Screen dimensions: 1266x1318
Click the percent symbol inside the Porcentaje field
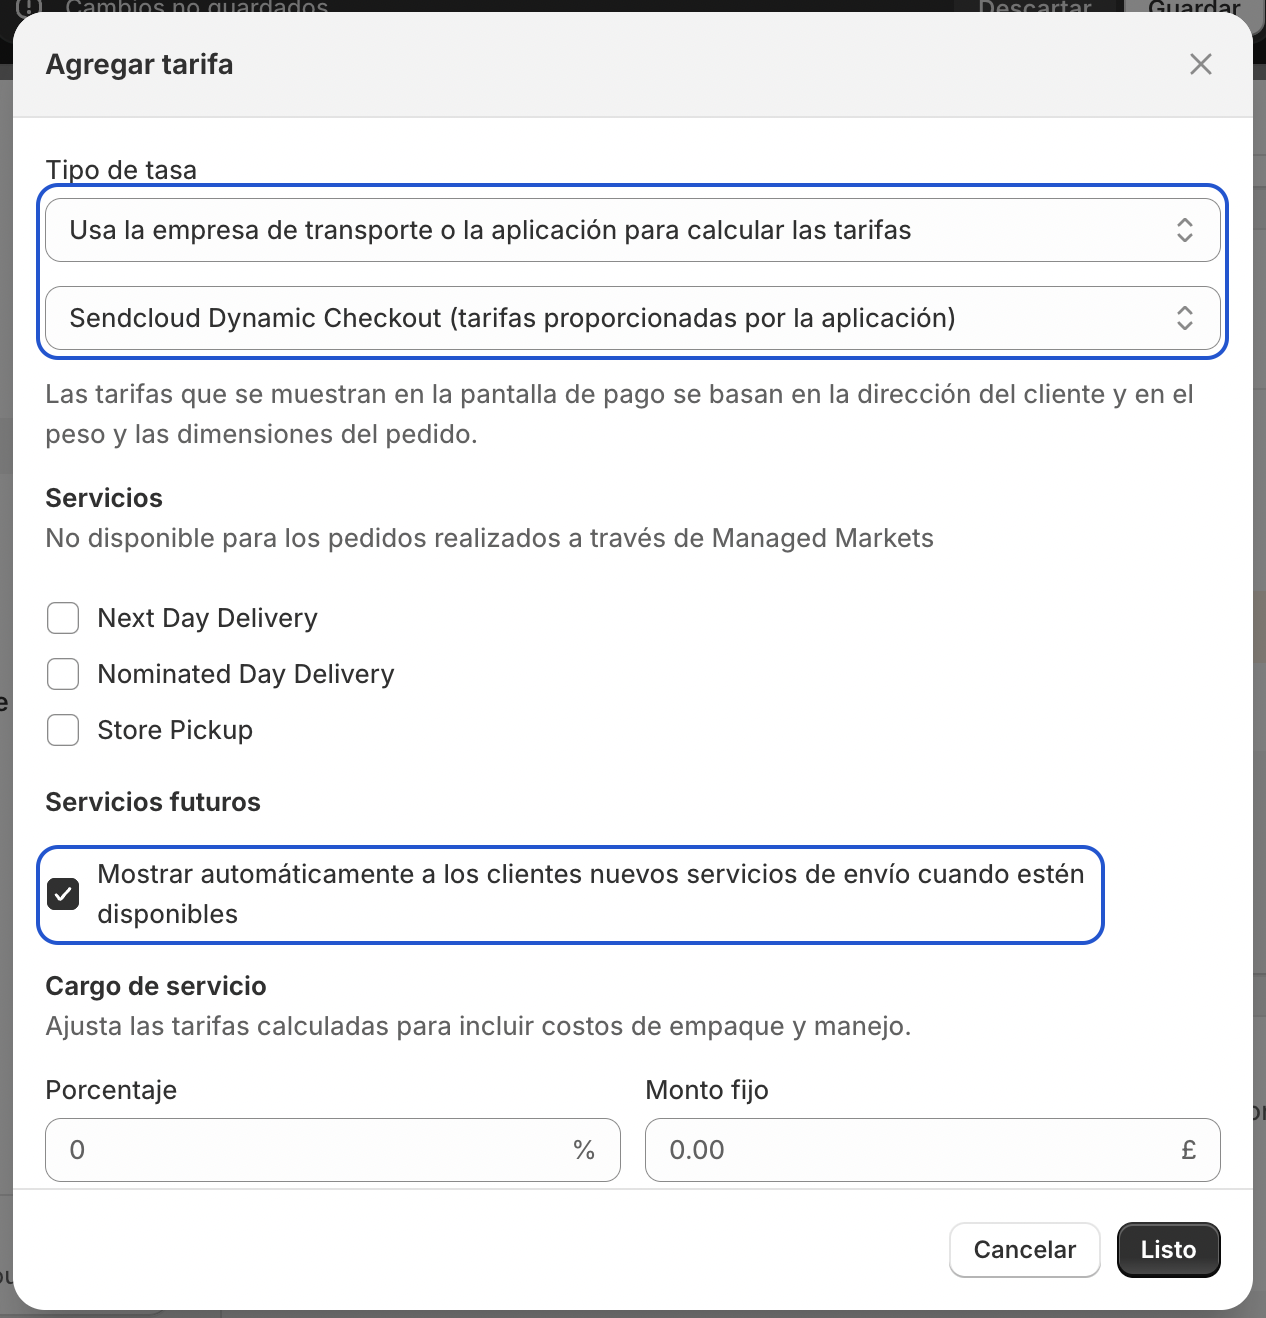(x=584, y=1150)
